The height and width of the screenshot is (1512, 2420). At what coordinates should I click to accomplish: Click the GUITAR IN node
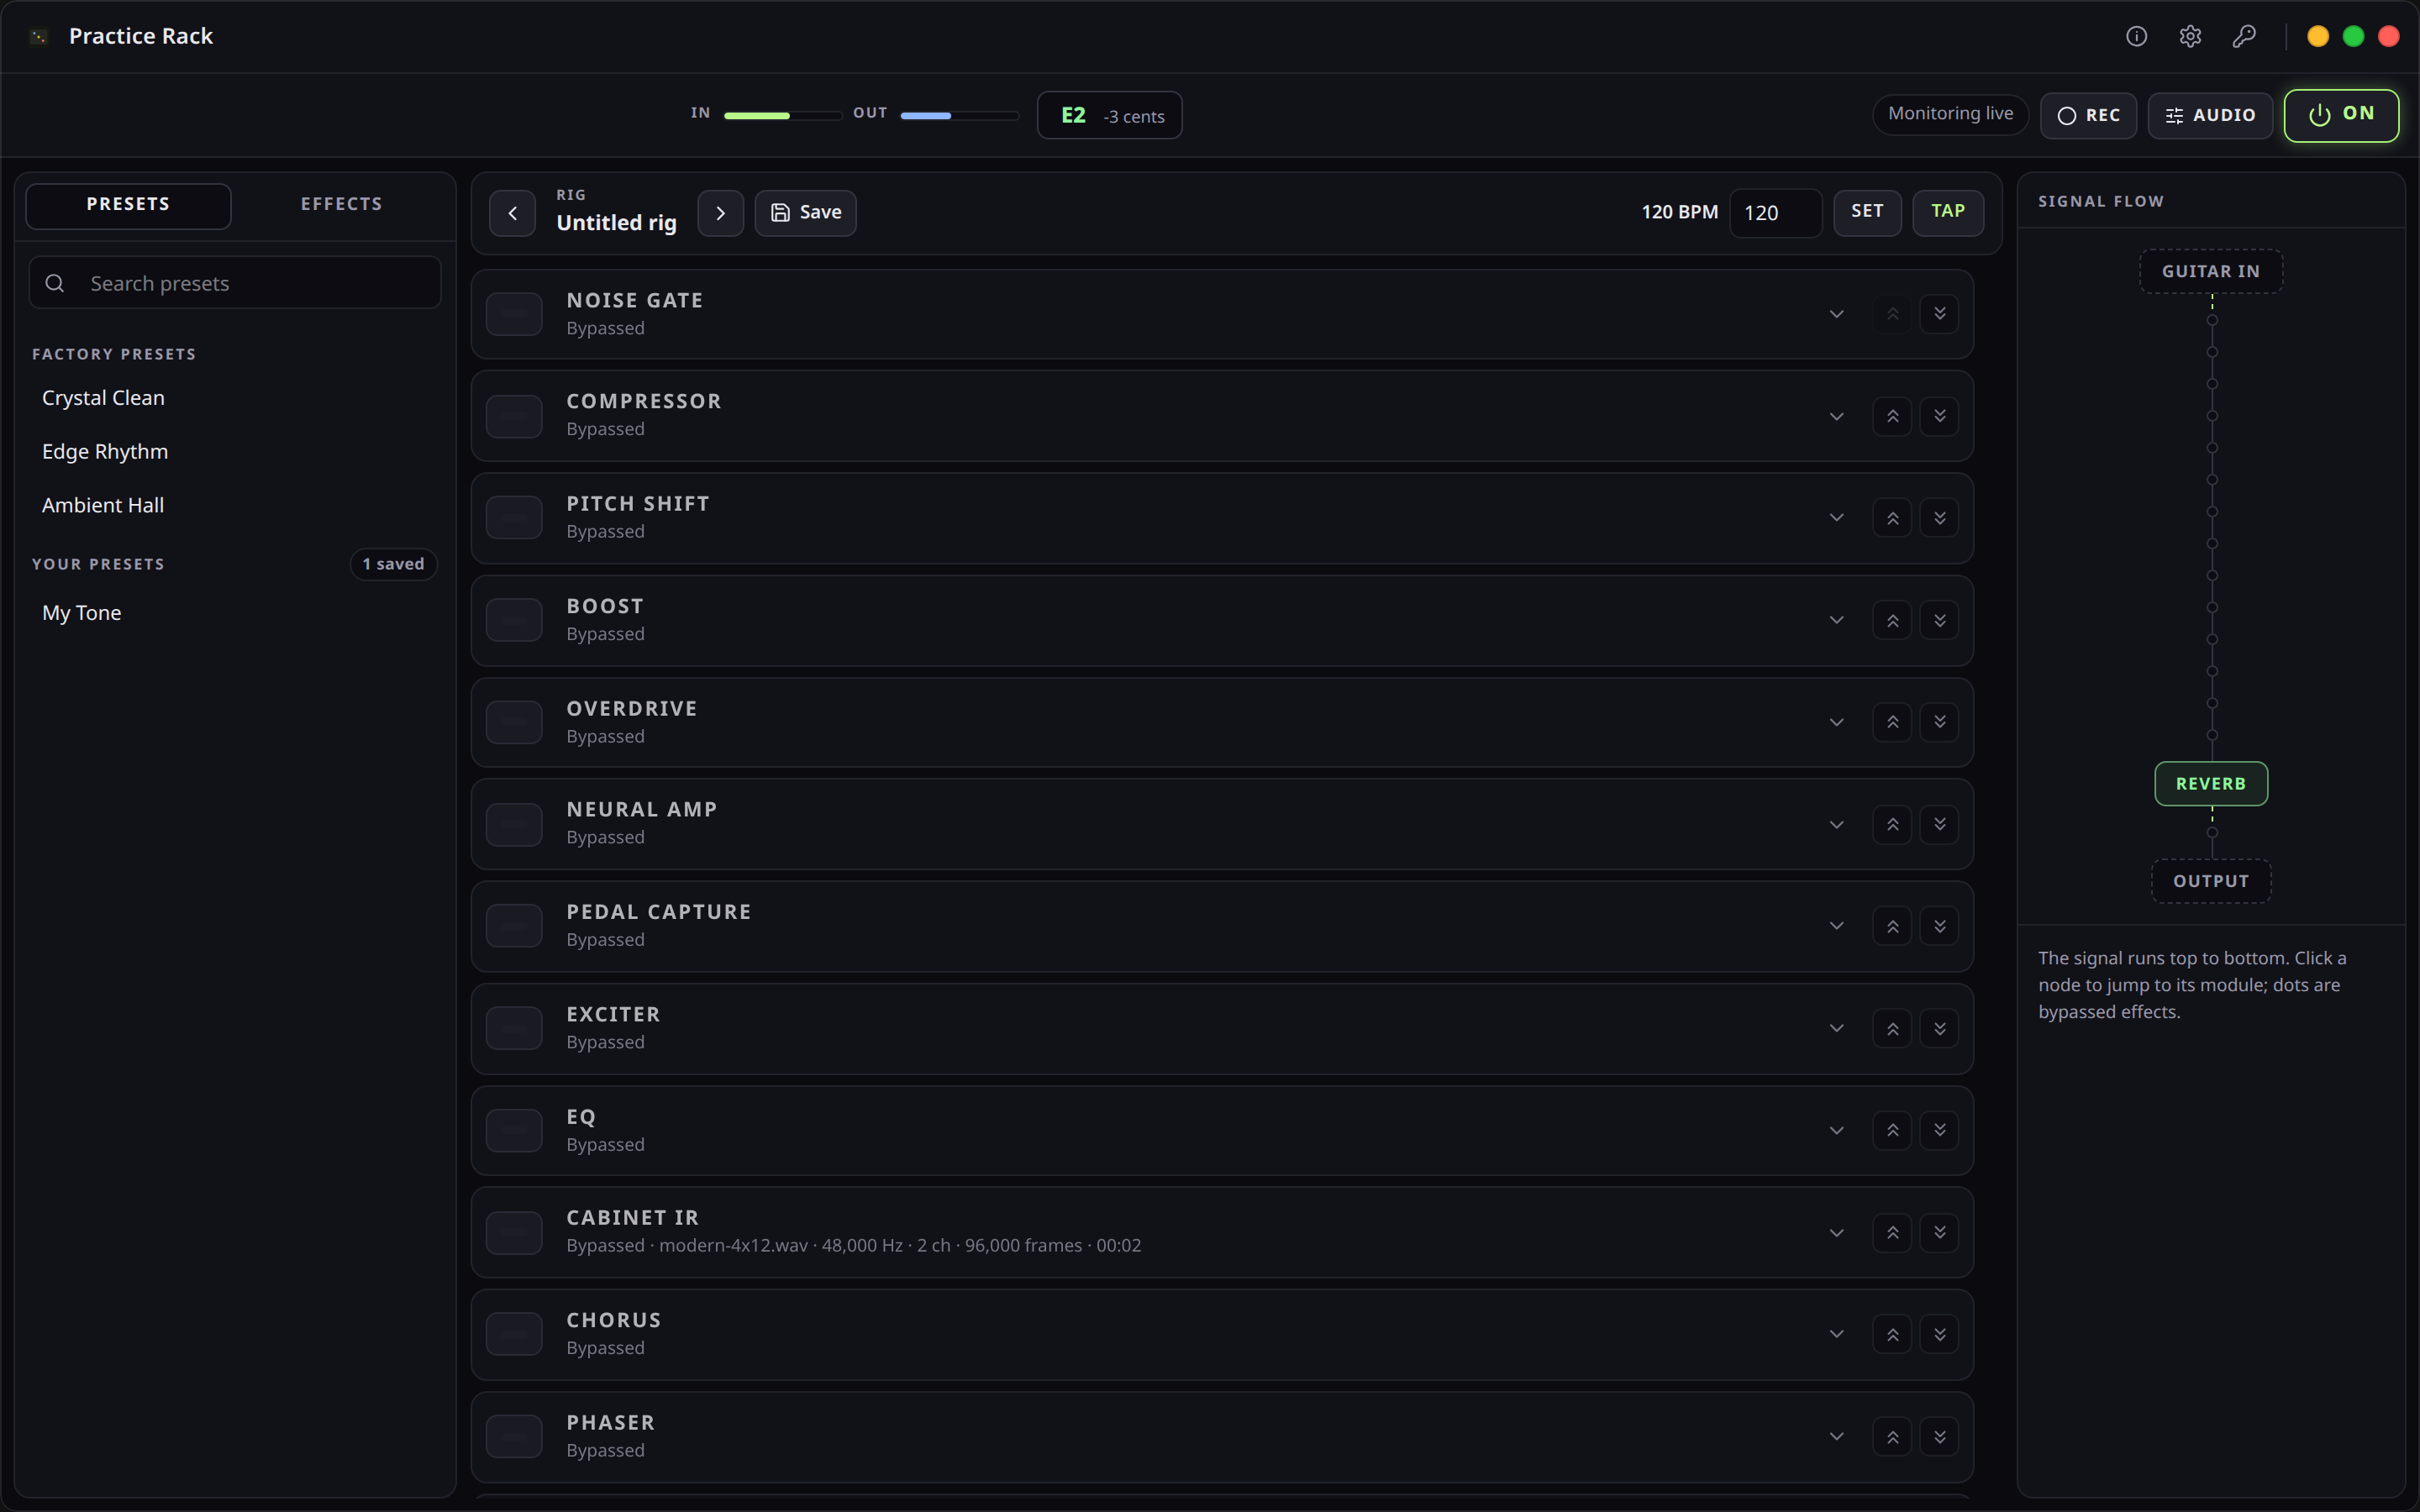pyautogui.click(x=2211, y=271)
